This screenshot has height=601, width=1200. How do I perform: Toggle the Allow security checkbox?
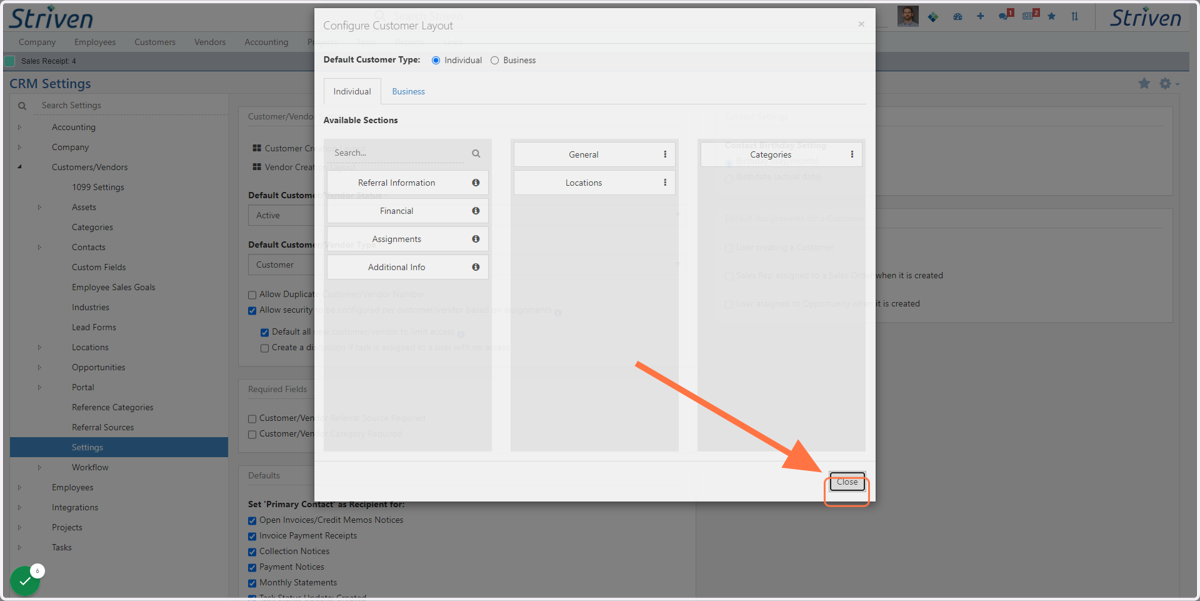tap(252, 311)
